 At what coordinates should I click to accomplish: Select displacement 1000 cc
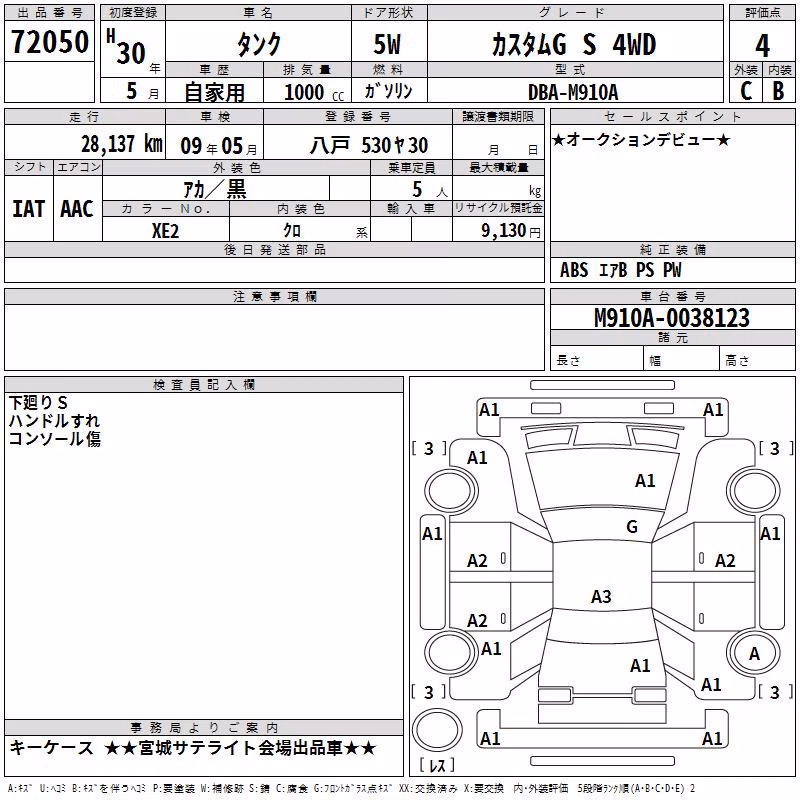tap(314, 92)
